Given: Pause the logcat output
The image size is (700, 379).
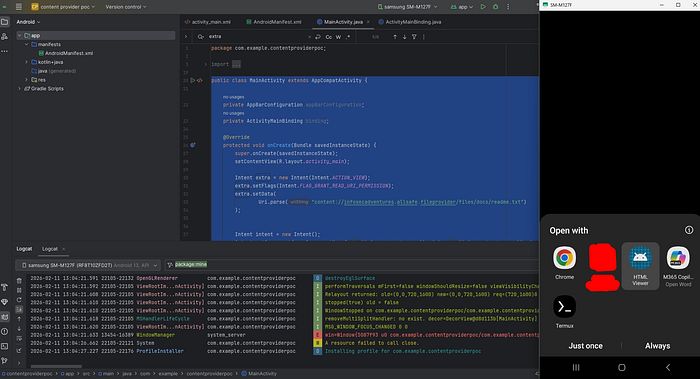Looking at the screenshot, I should [x=19, y=290].
